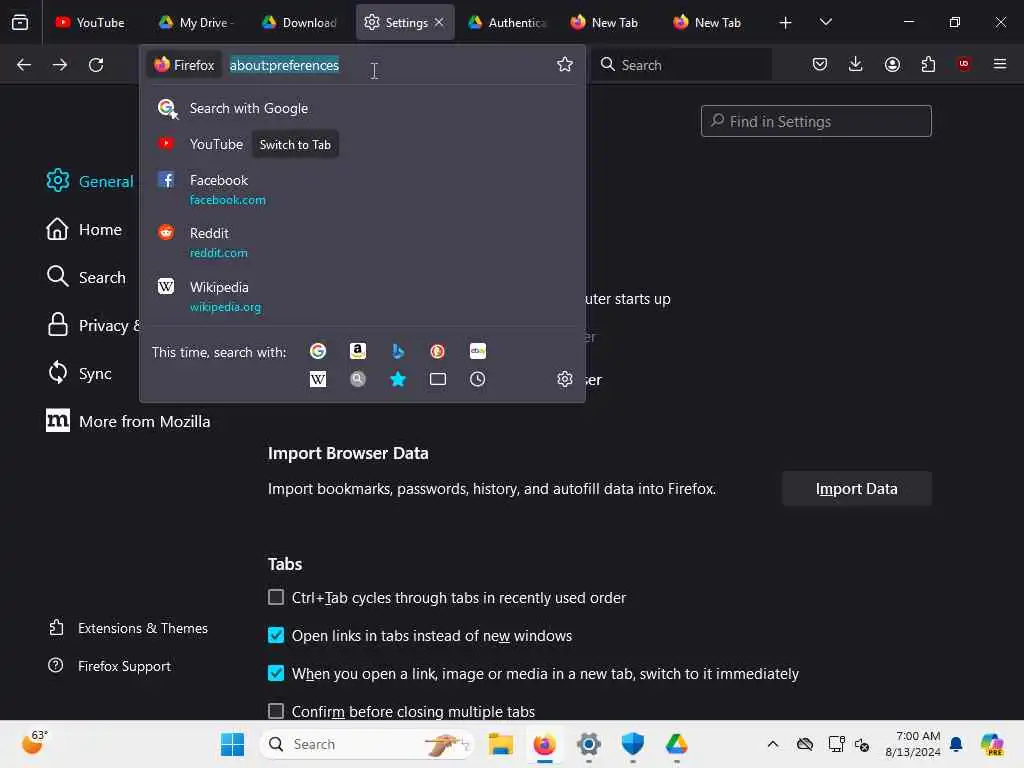Switch to the Download tab
This screenshot has width=1024, height=768.
point(300,23)
